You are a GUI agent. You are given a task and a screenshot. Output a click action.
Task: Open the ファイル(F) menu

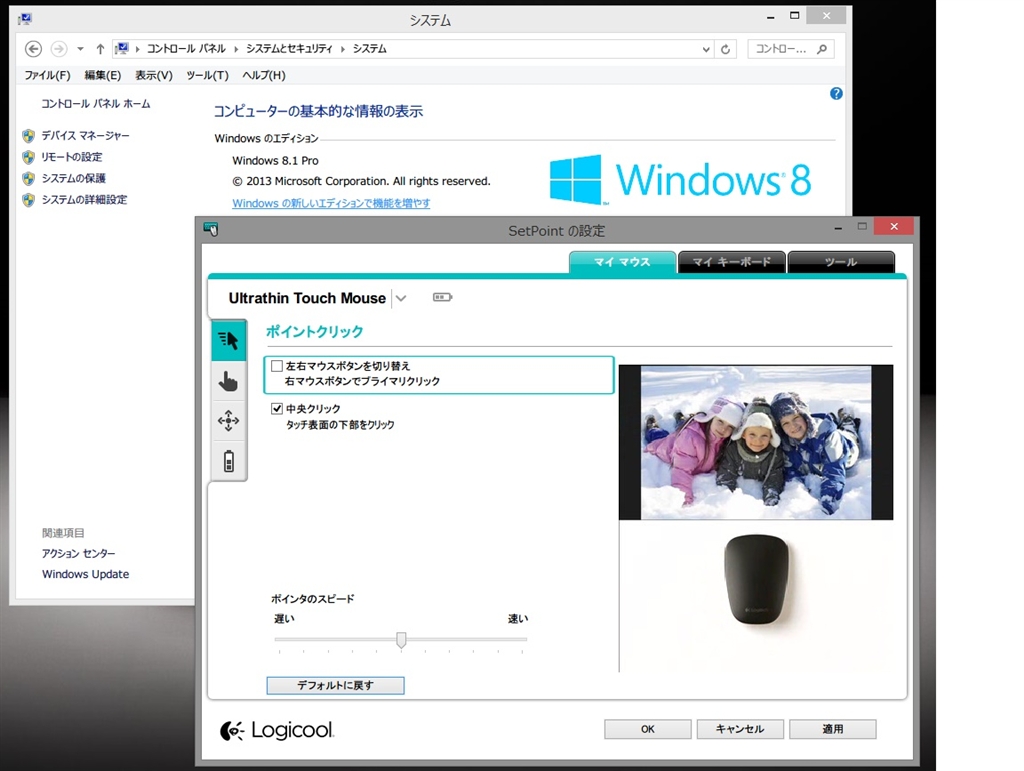[x=47, y=75]
